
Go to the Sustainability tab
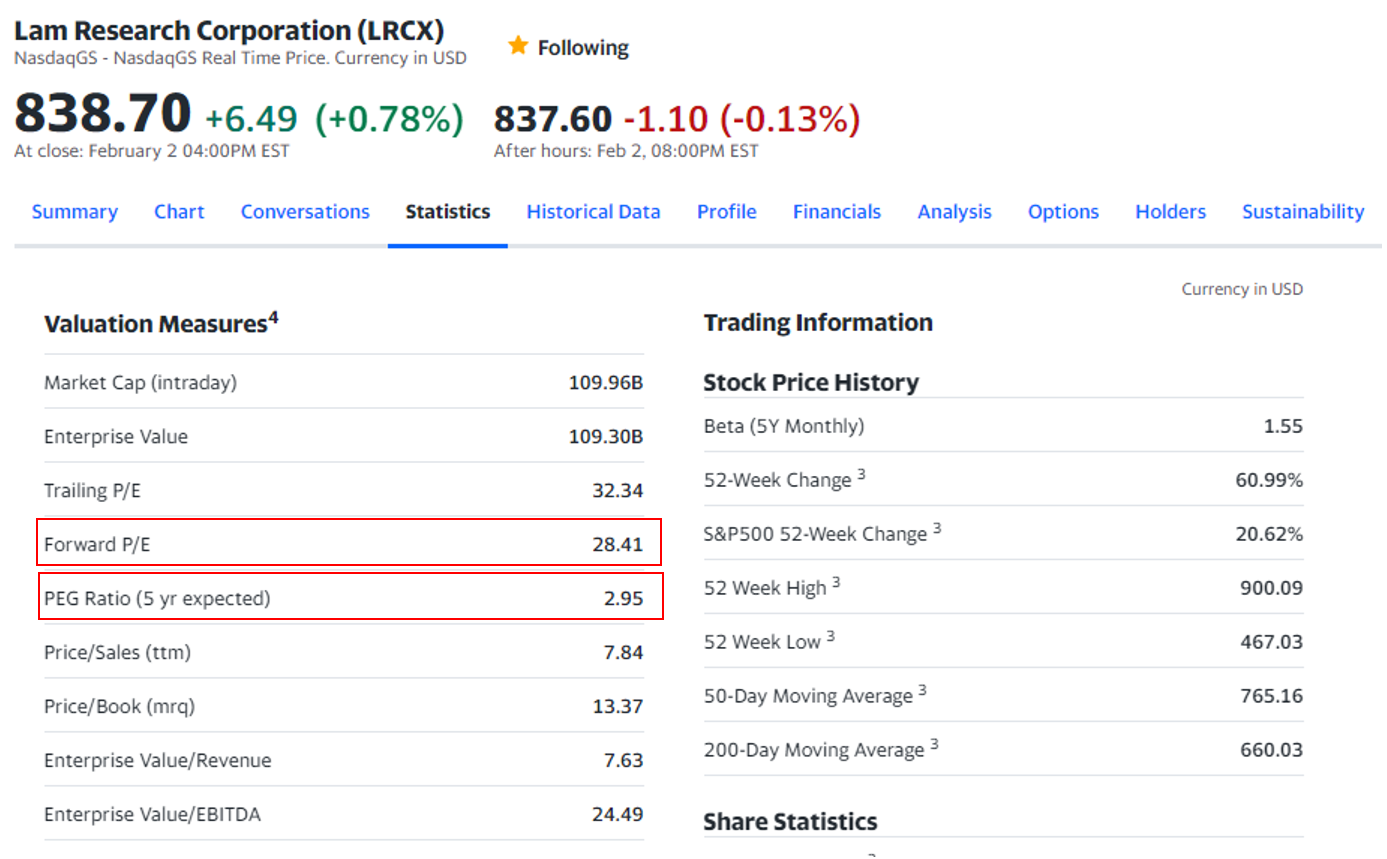click(1303, 212)
